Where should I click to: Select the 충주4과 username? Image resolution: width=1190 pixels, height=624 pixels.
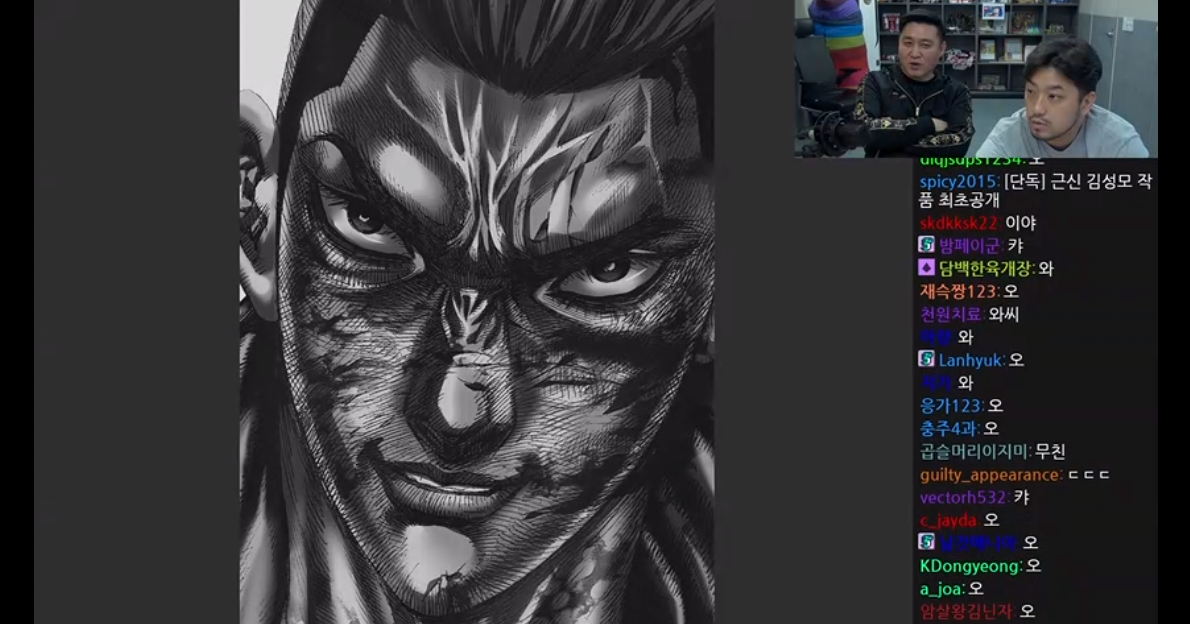949,428
